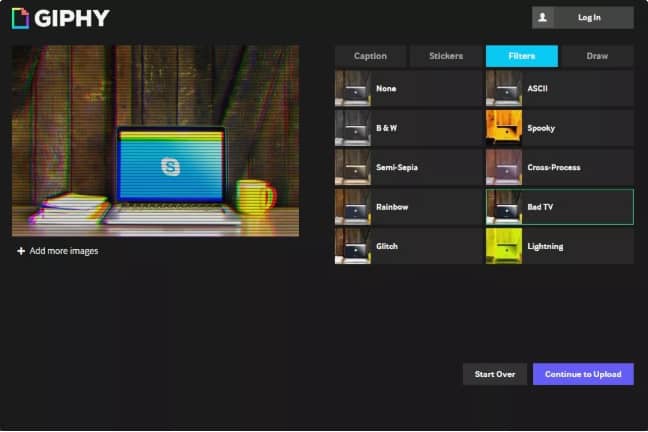This screenshot has height=432, width=648.
Task: Select the Bad TV filter thumbnail
Action: tap(504, 207)
